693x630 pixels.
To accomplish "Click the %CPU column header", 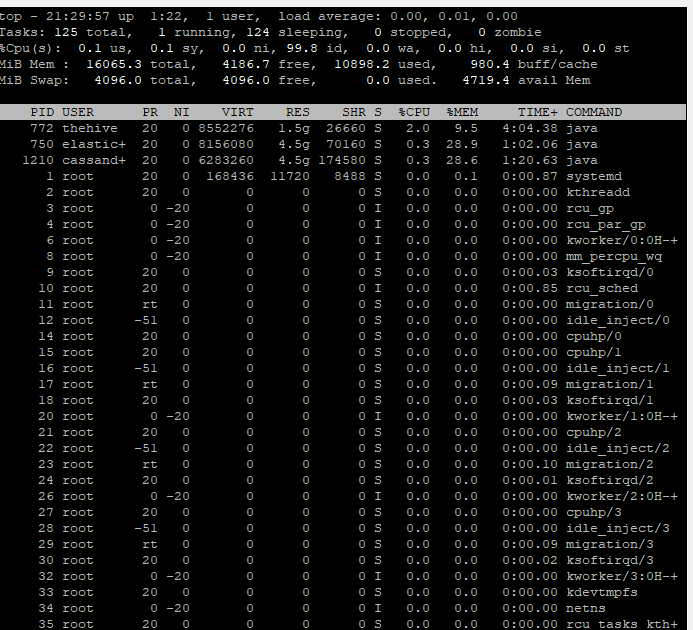I will [x=414, y=112].
